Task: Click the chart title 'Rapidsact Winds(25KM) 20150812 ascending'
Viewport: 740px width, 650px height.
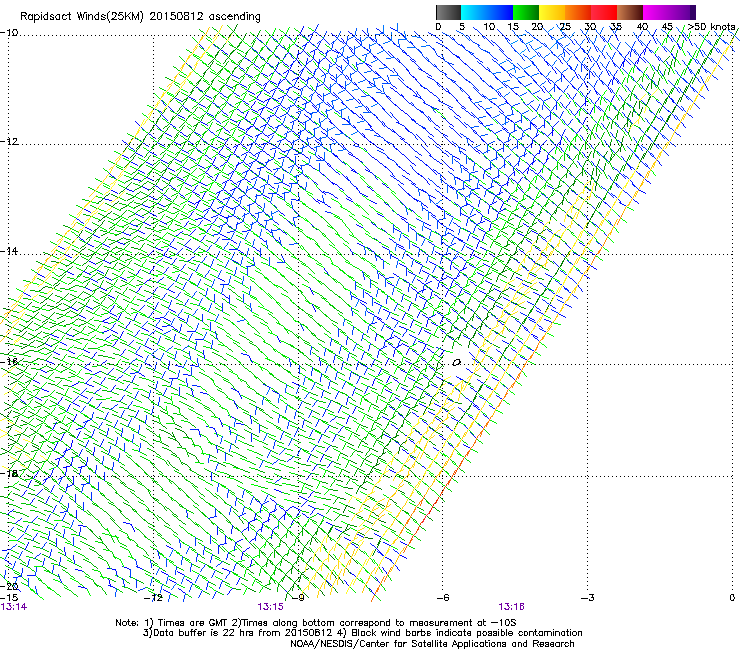Action: tap(140, 17)
